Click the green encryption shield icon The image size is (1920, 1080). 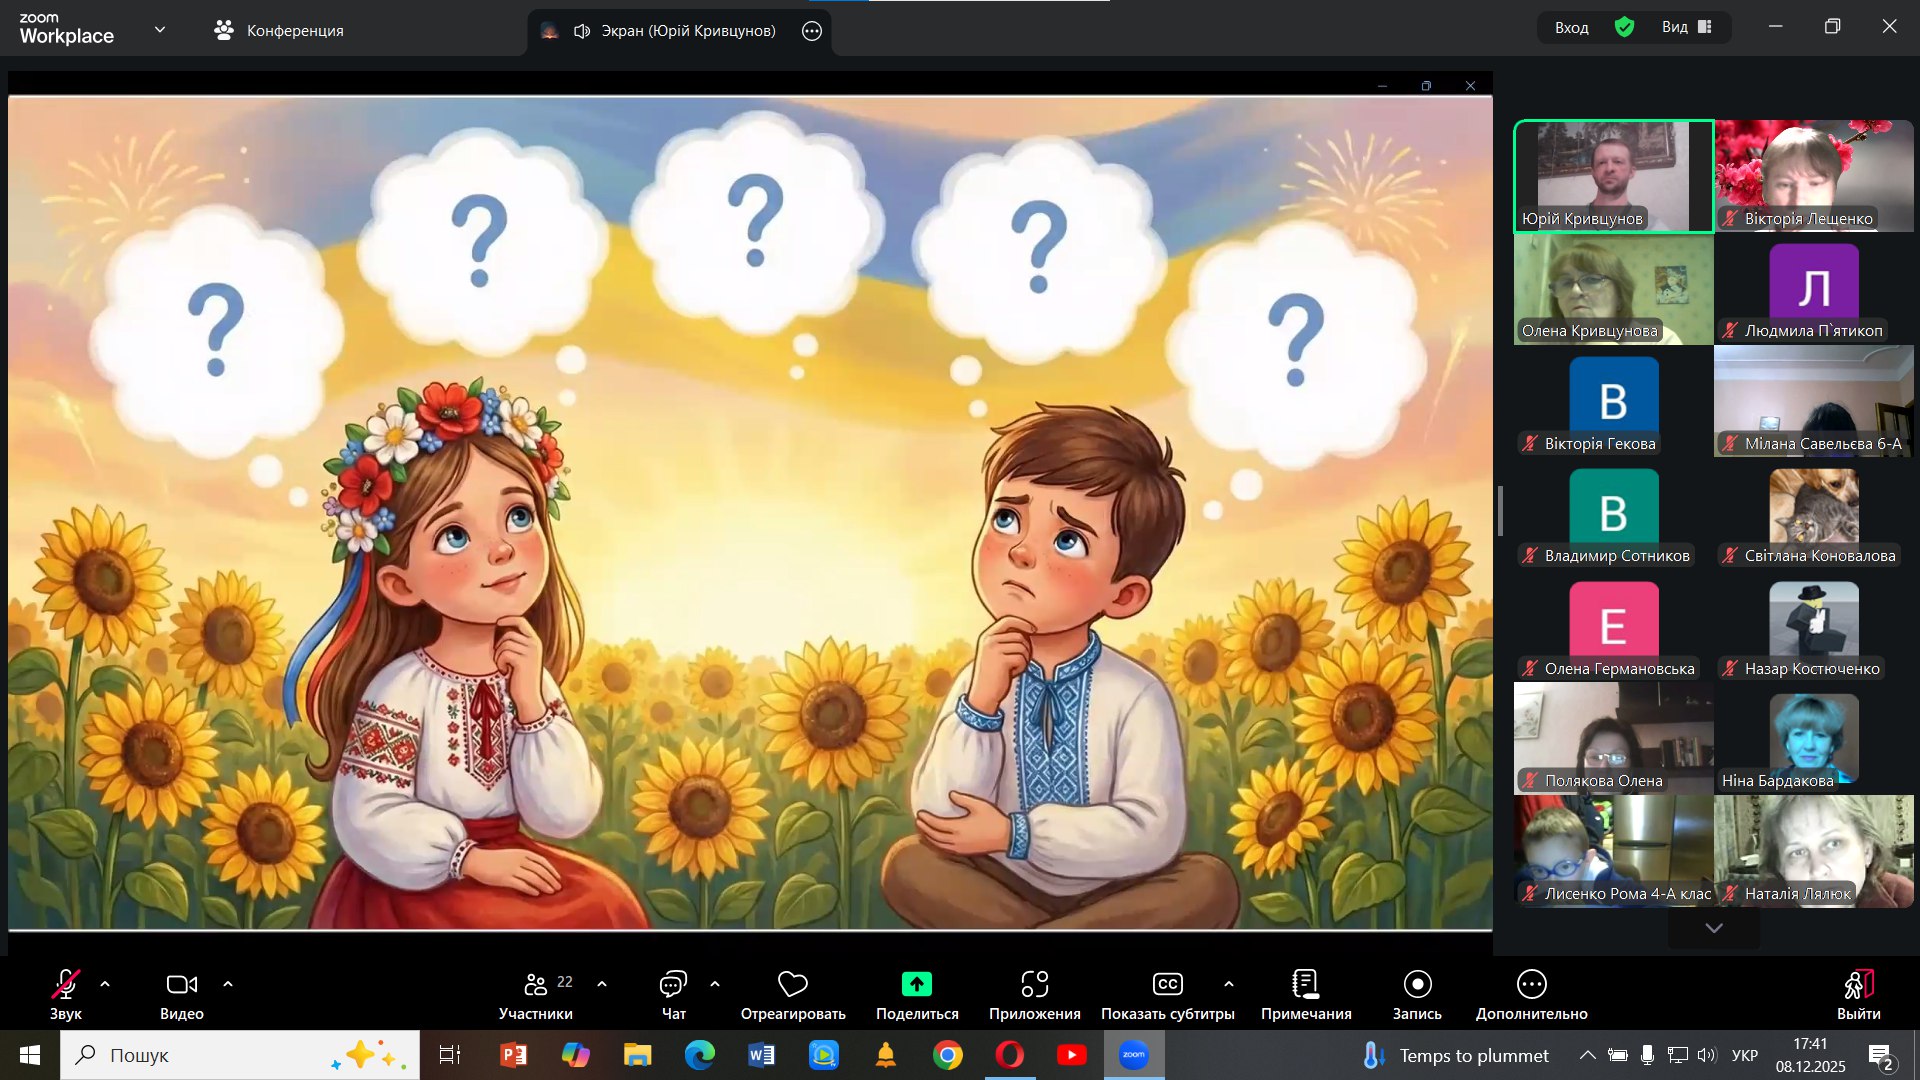pos(1625,27)
